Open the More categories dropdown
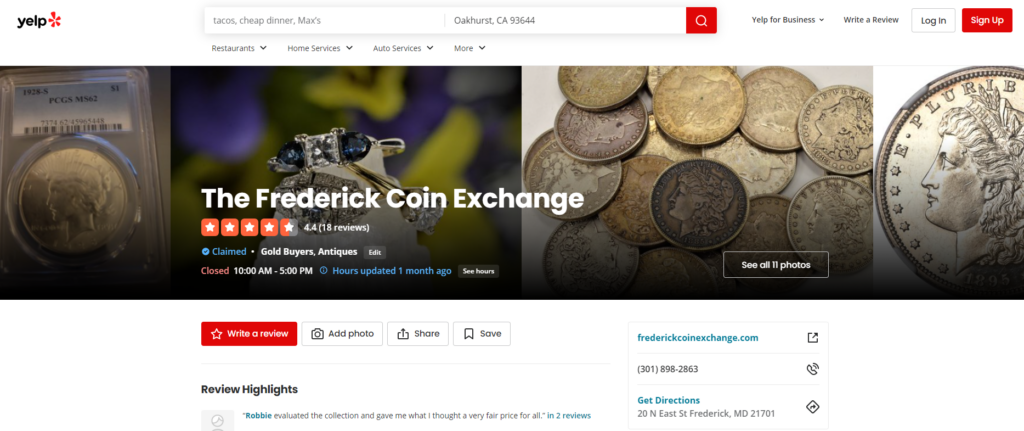 pyautogui.click(x=470, y=48)
